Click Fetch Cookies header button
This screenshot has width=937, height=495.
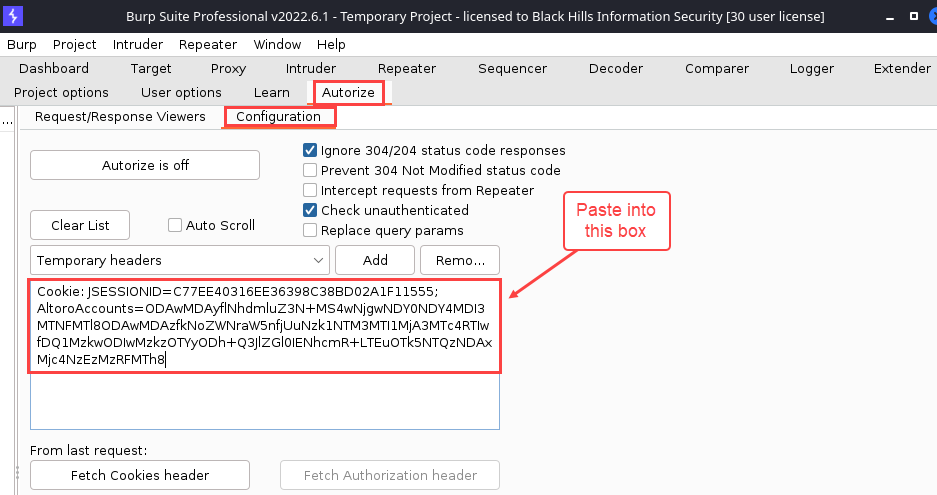point(140,475)
